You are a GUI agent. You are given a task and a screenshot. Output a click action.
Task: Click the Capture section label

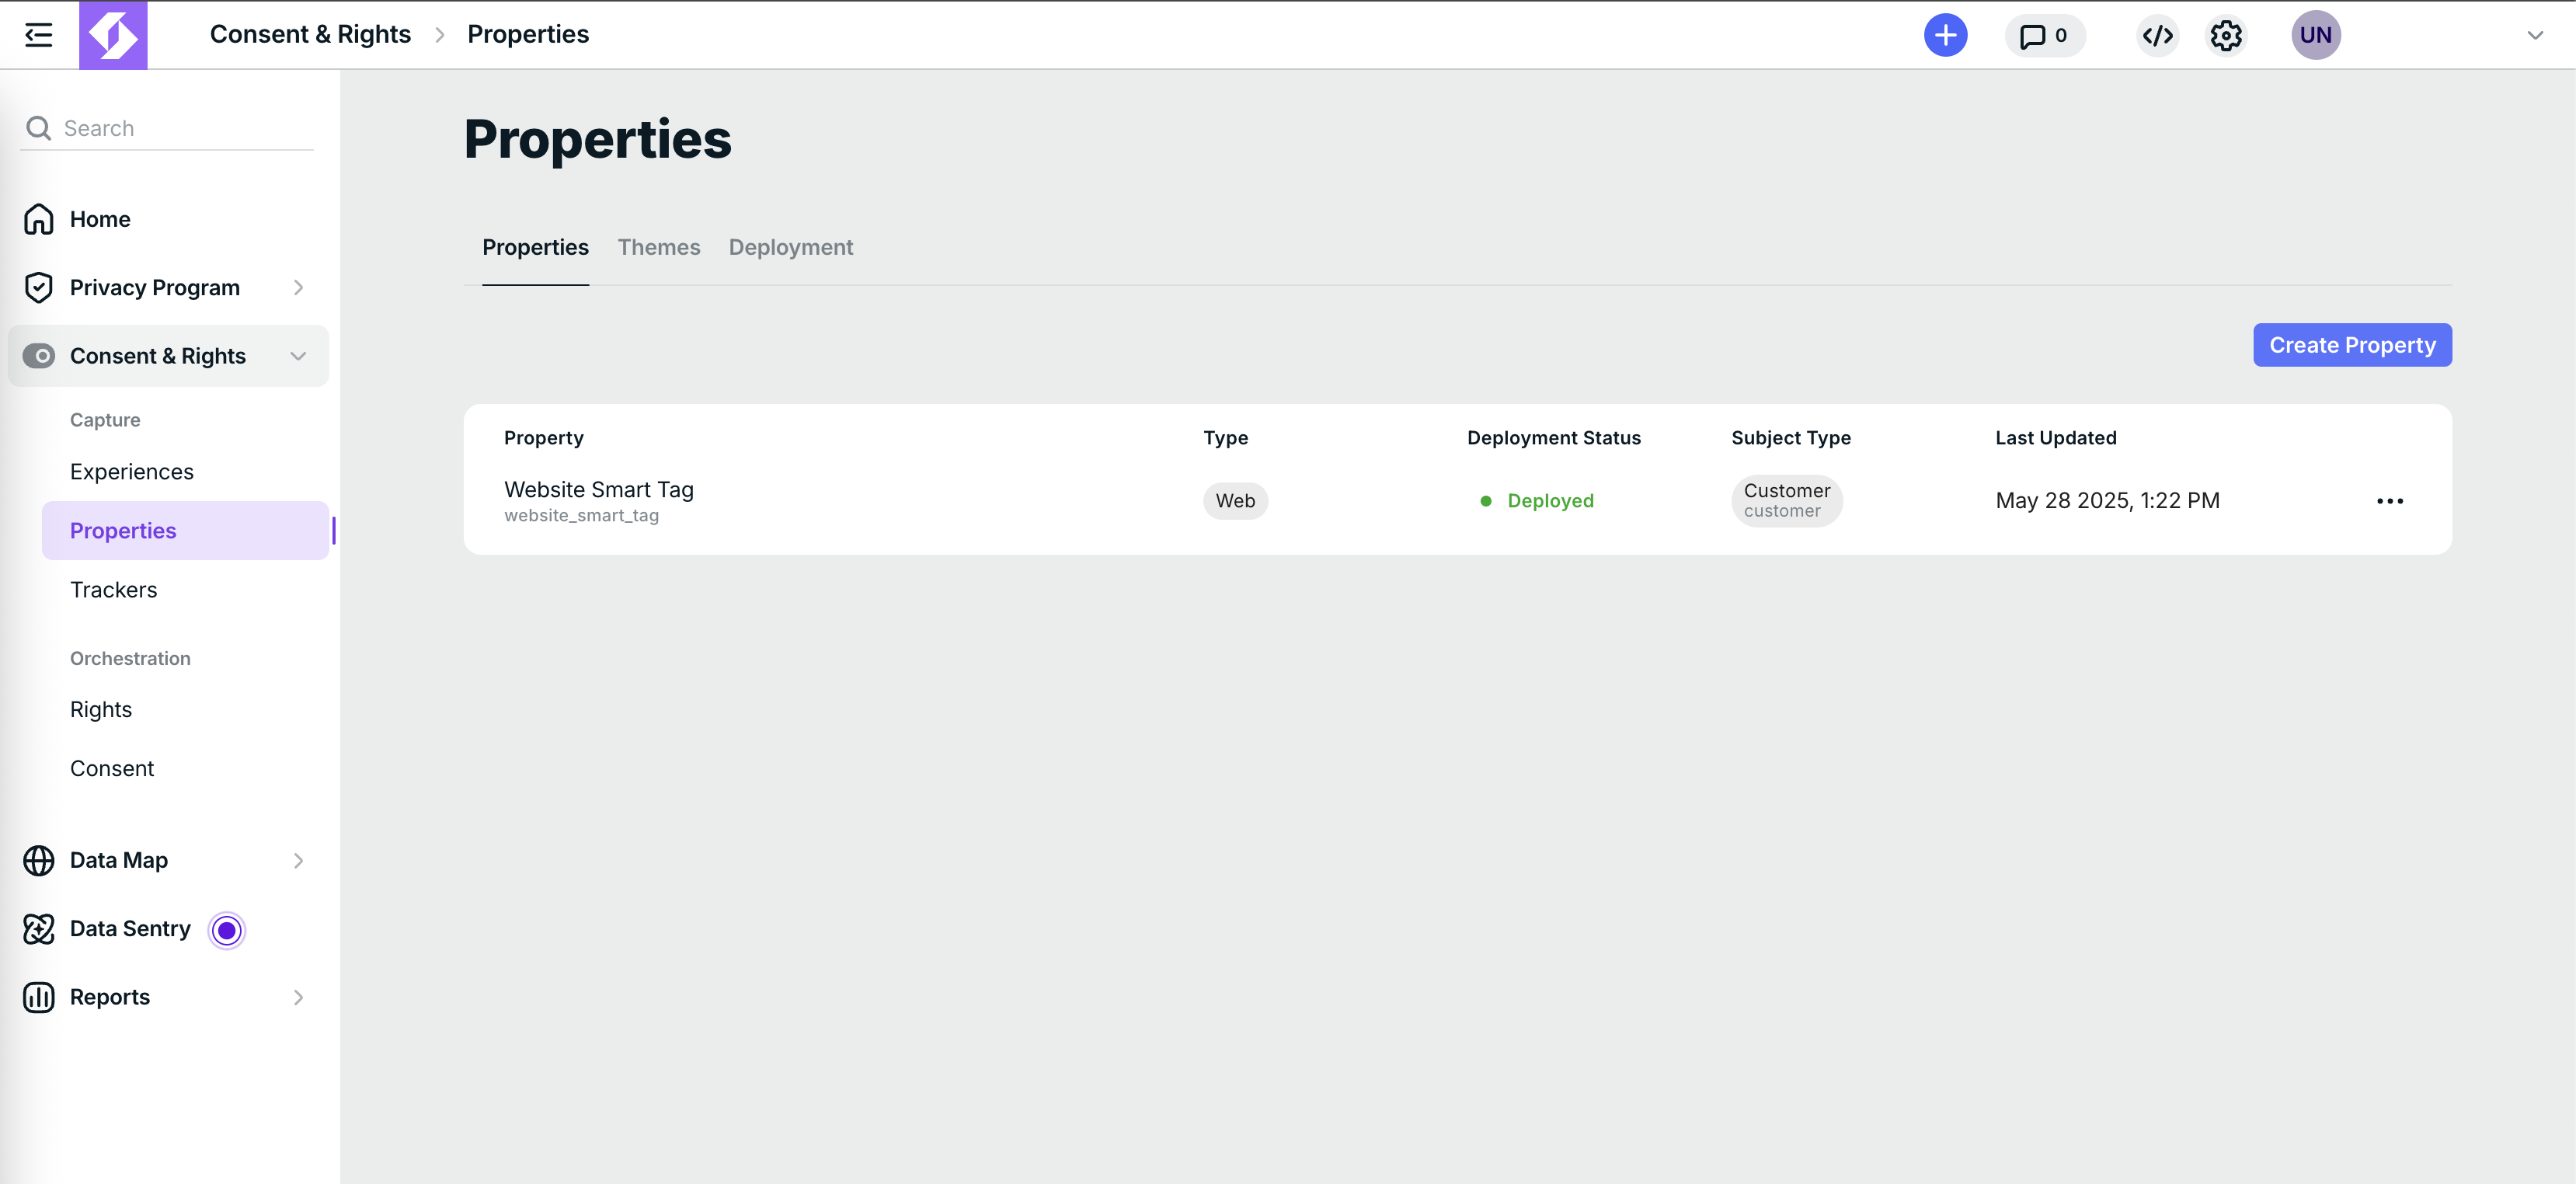[105, 420]
